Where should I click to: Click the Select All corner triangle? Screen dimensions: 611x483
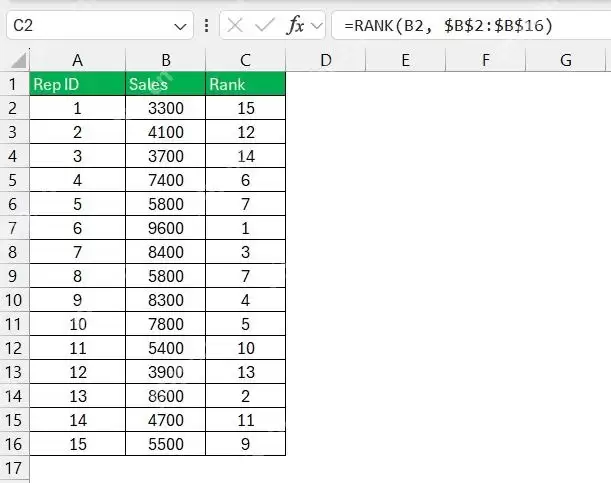pos(19,60)
